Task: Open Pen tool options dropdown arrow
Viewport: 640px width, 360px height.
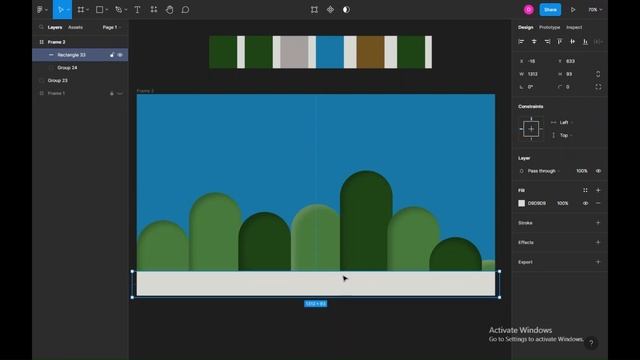Action: point(126,10)
